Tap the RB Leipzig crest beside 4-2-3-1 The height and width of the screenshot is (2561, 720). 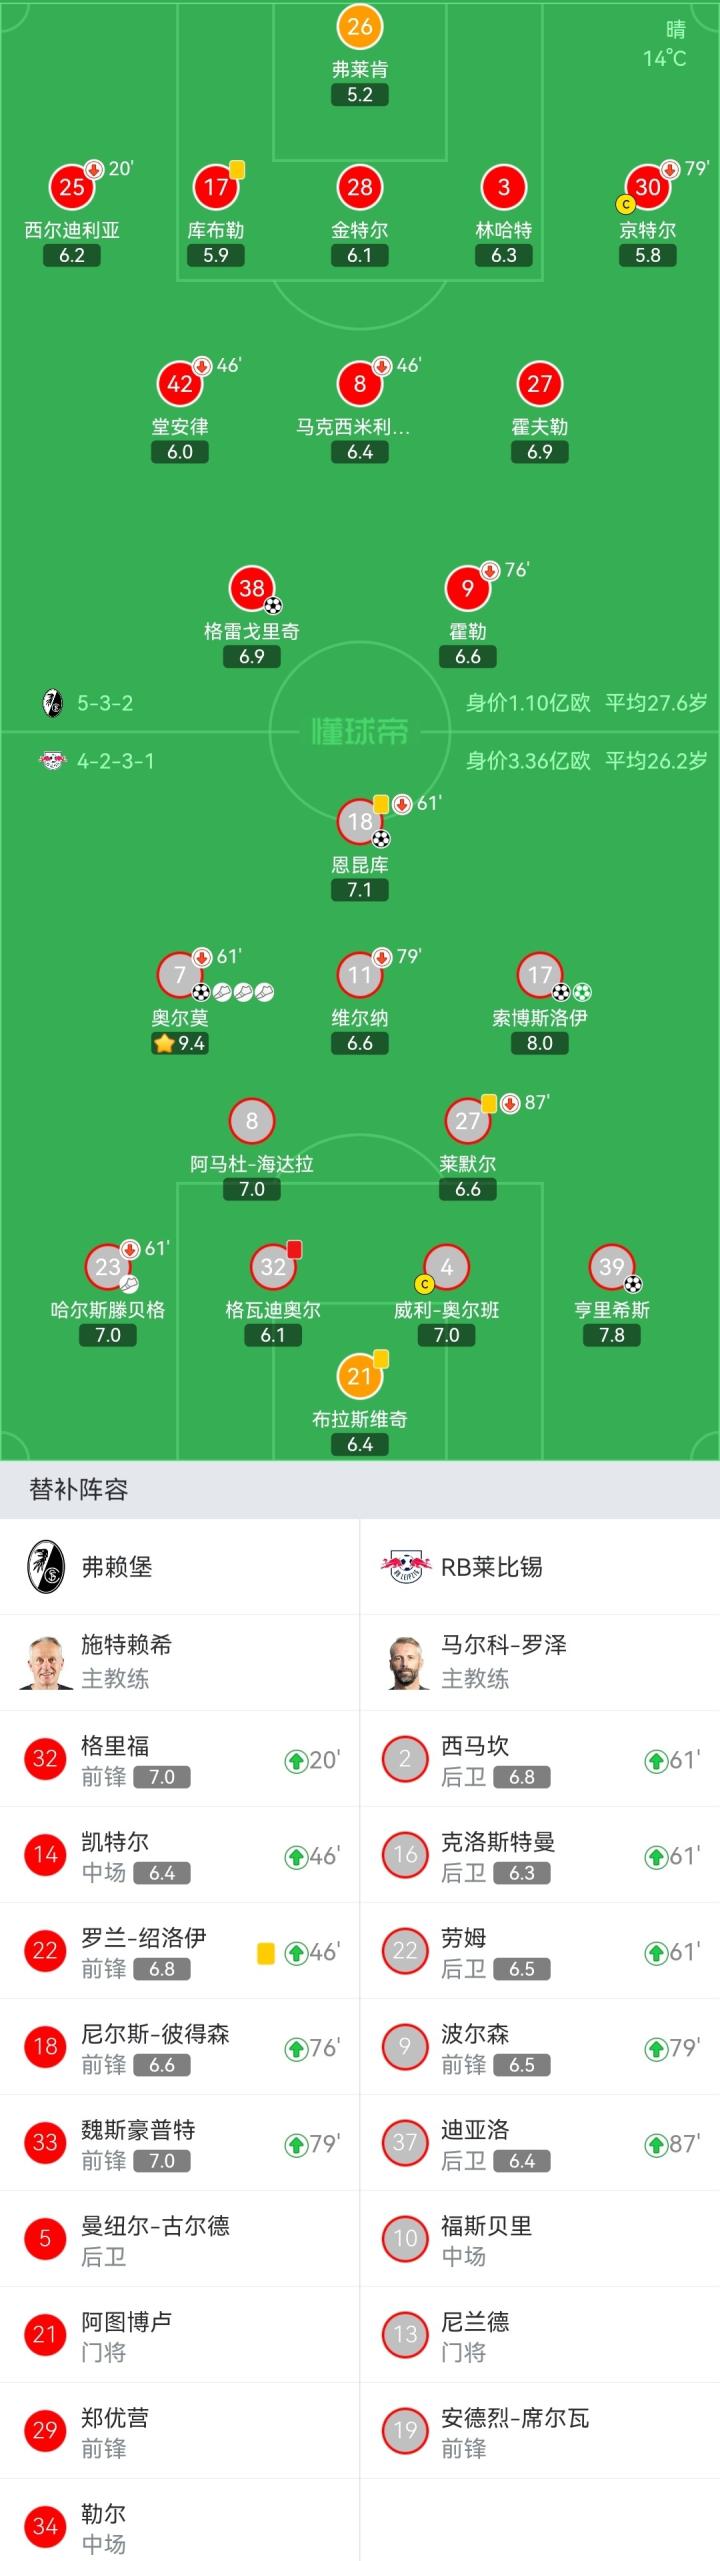52,761
